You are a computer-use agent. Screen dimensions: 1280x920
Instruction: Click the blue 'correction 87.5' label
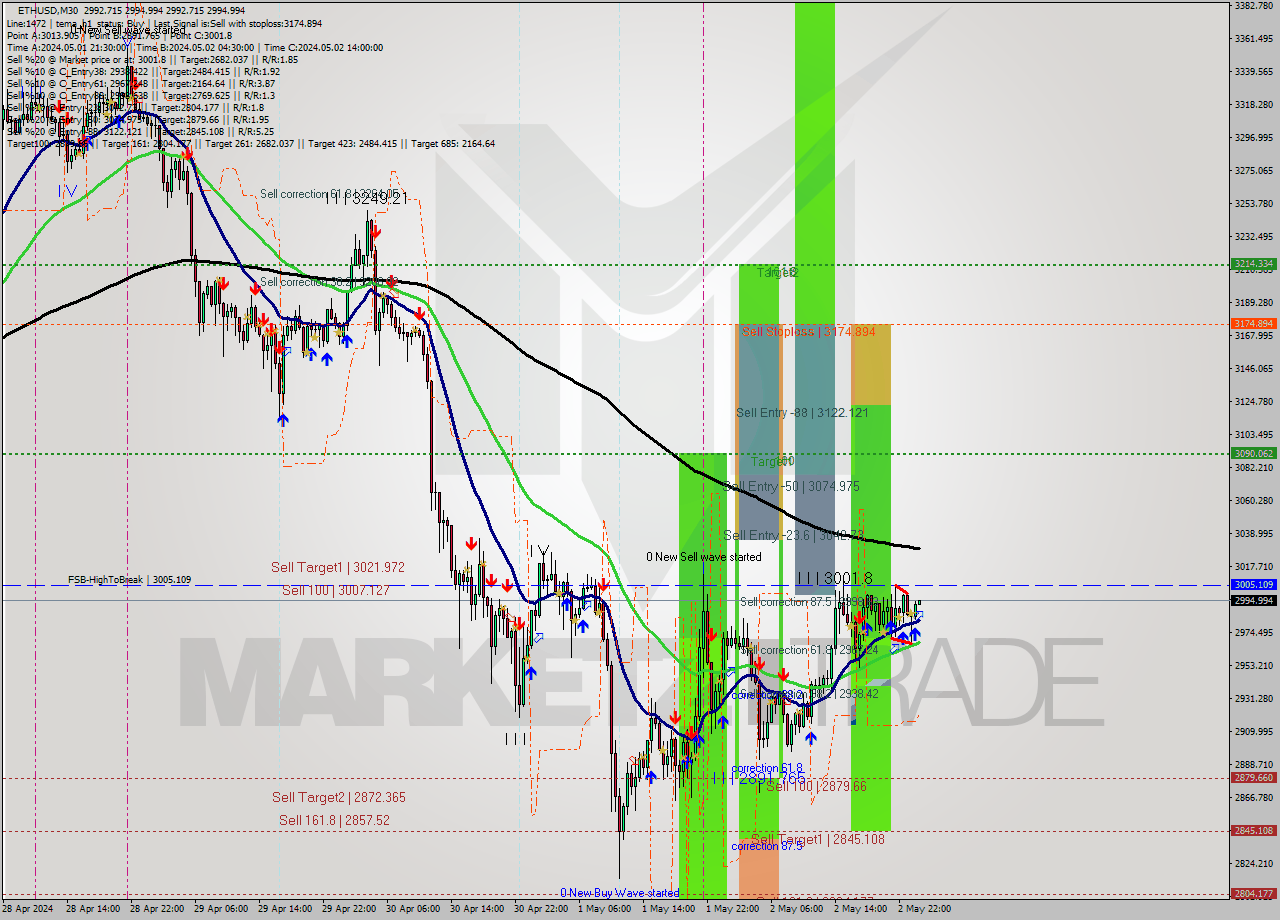(x=766, y=846)
